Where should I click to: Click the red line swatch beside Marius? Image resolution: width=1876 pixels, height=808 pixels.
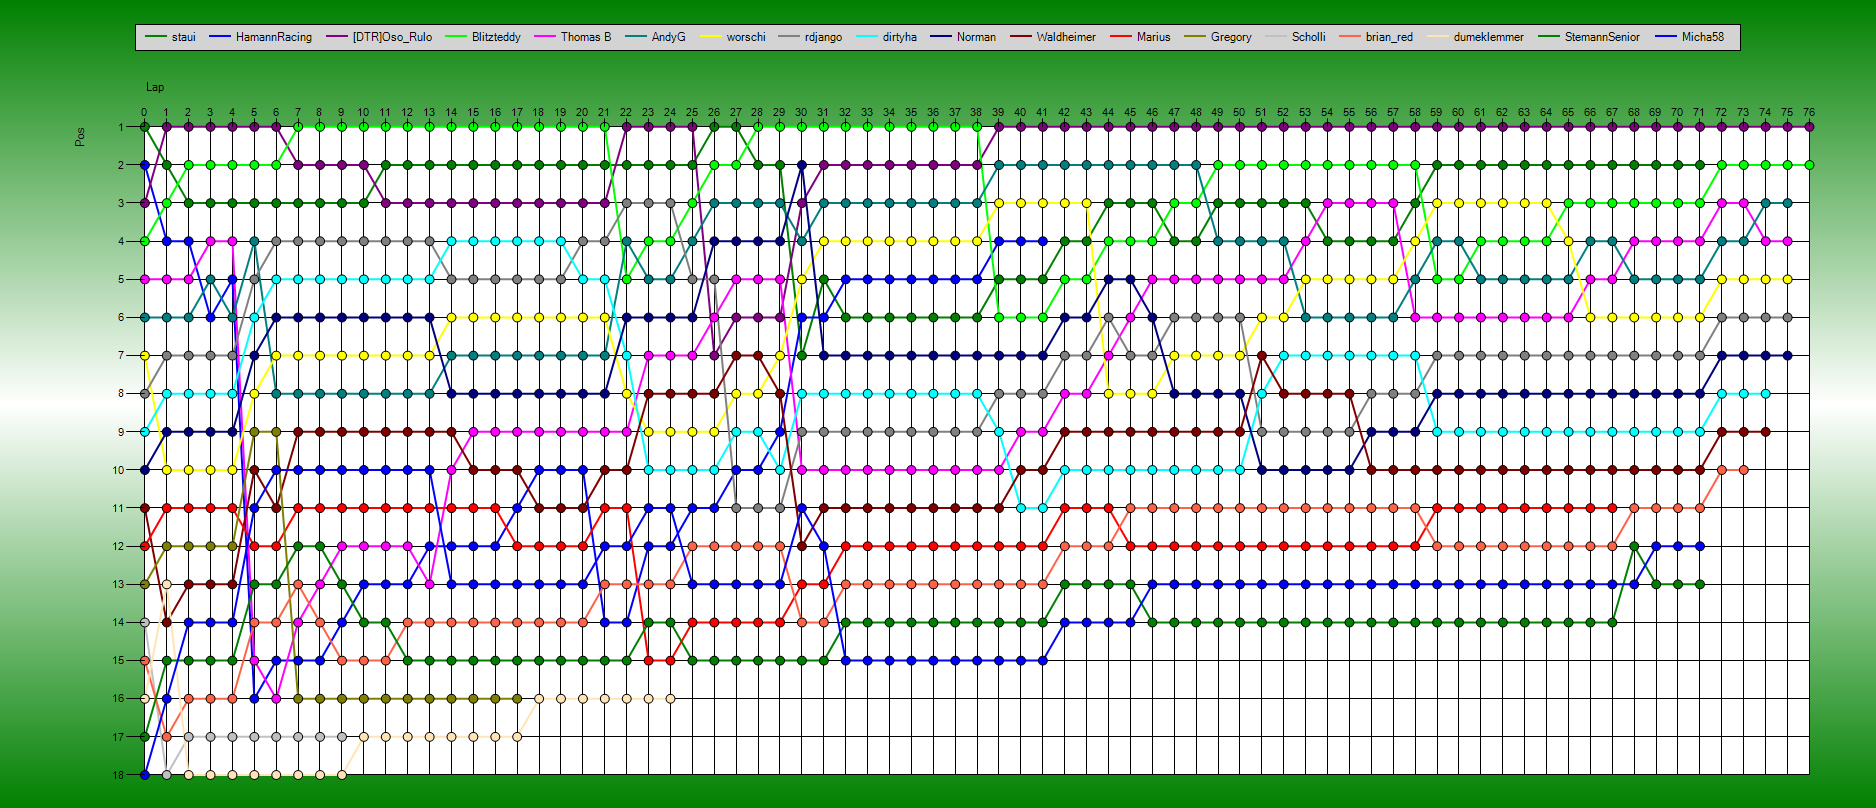pyautogui.click(x=1120, y=37)
